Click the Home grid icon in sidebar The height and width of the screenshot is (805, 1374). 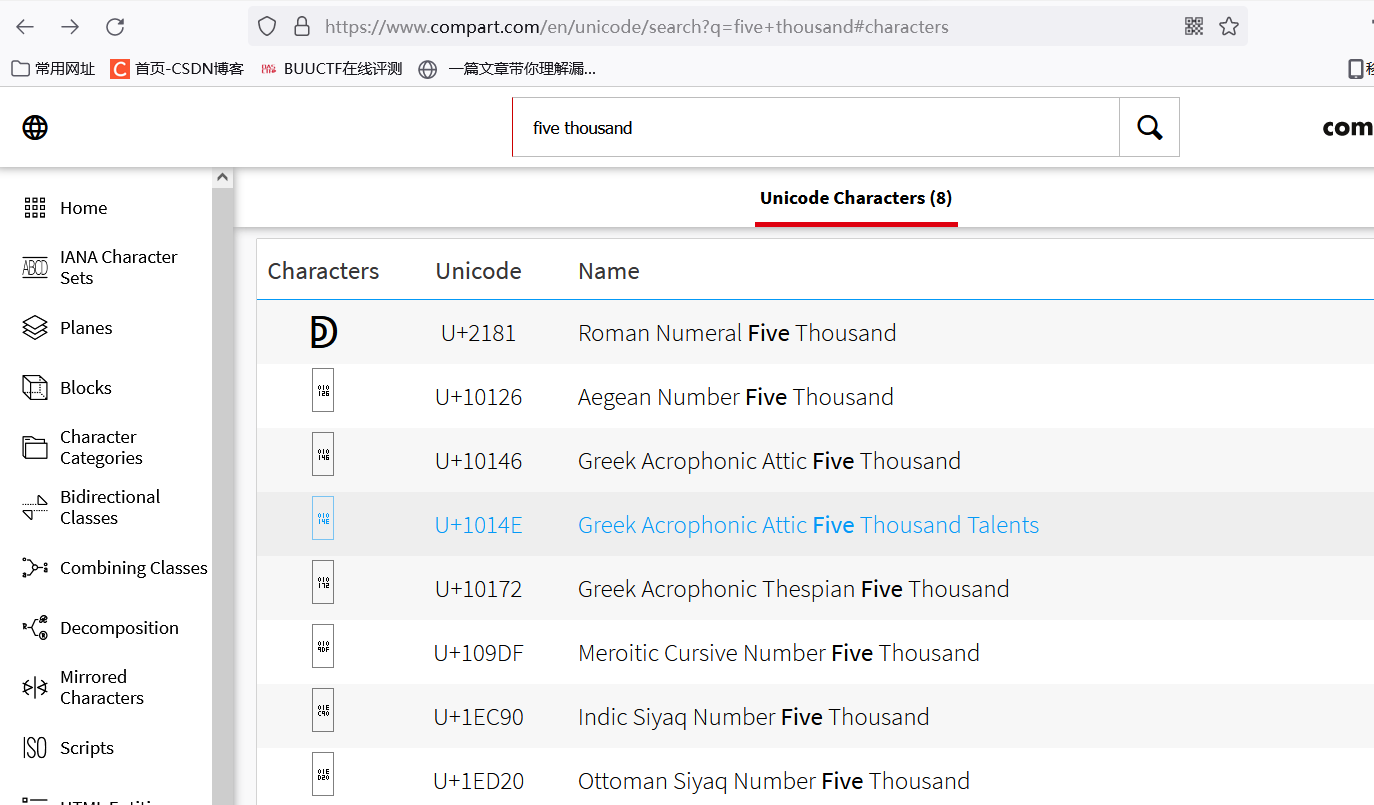35,208
